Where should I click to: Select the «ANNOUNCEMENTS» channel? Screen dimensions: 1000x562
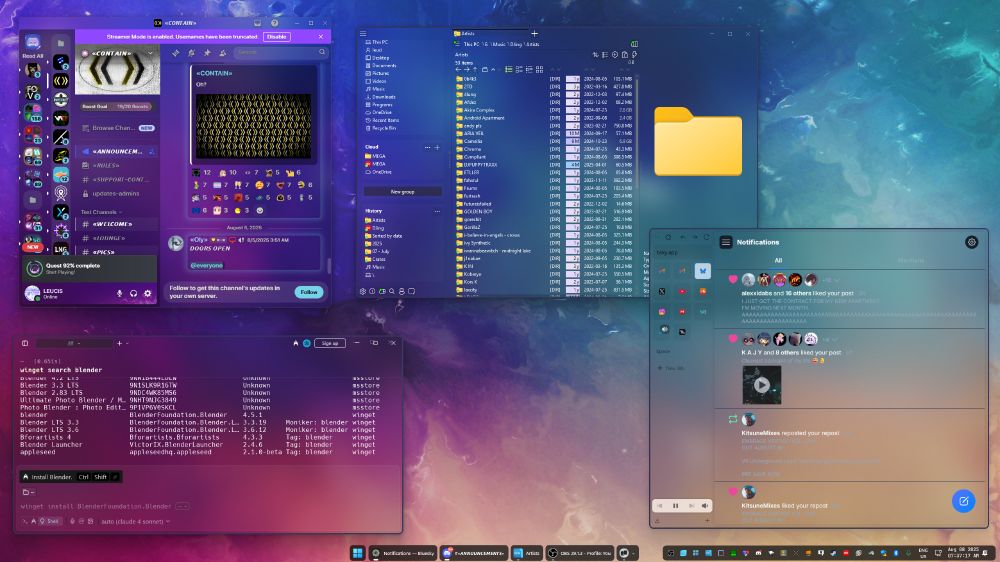(118, 152)
